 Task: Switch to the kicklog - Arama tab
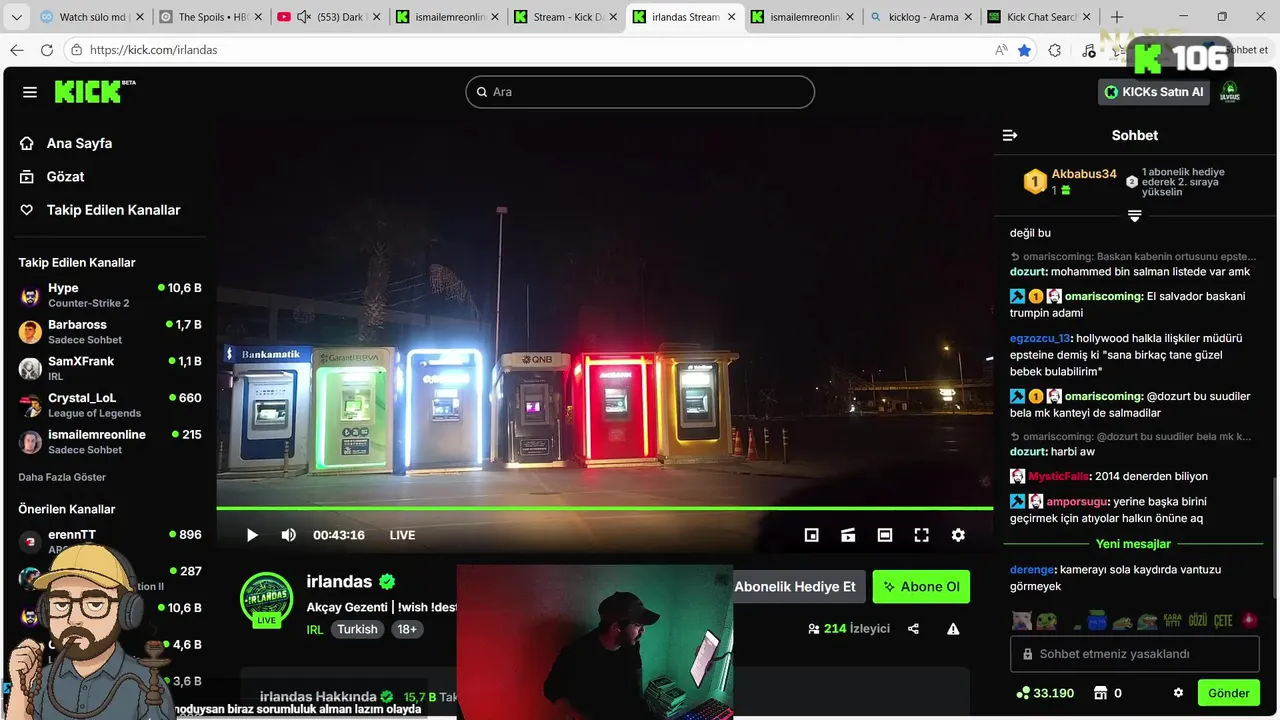(x=921, y=17)
